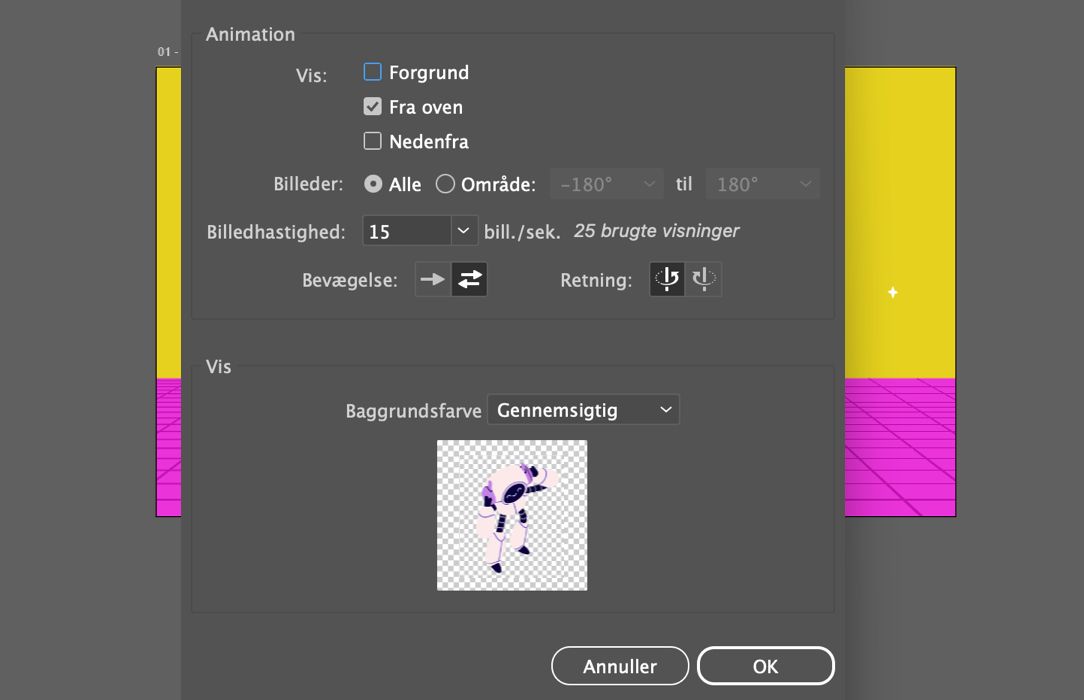The image size is (1084, 700).
Task: Click the 'Bevægelse:' label
Action: (350, 280)
